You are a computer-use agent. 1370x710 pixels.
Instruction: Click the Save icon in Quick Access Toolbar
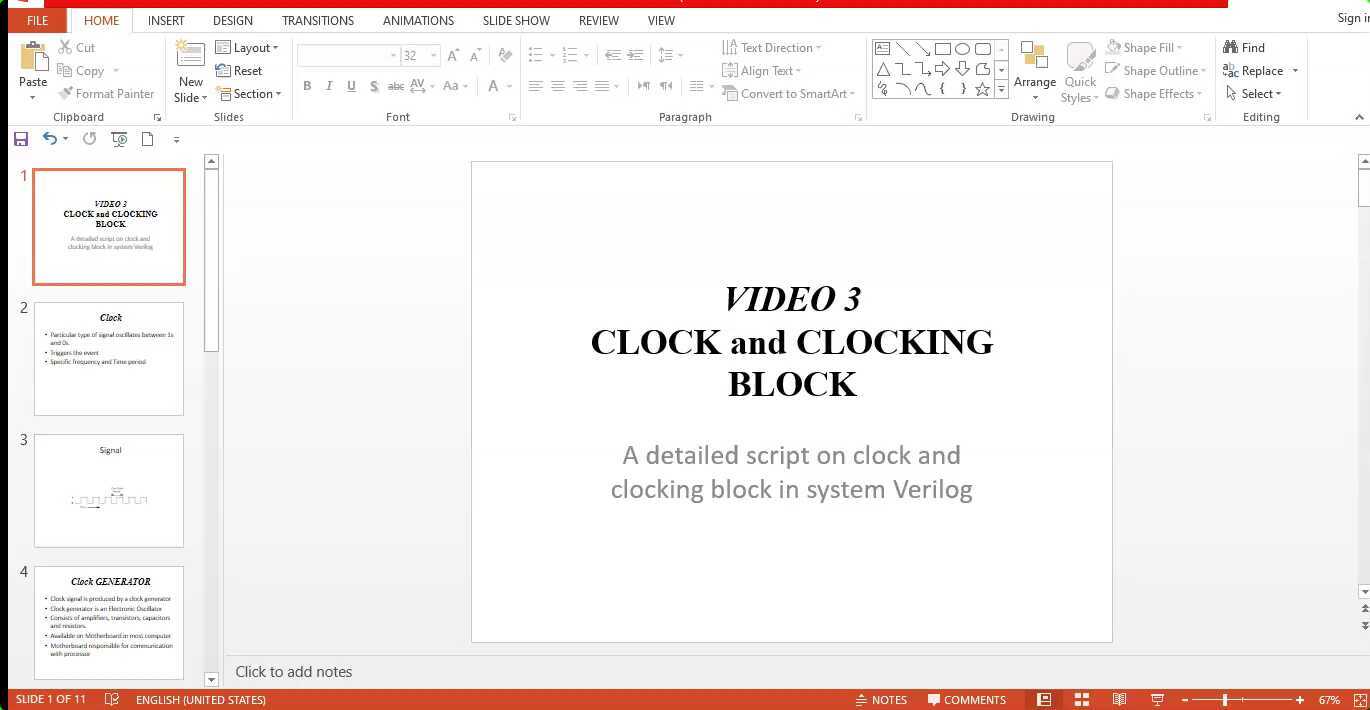[x=21, y=139]
